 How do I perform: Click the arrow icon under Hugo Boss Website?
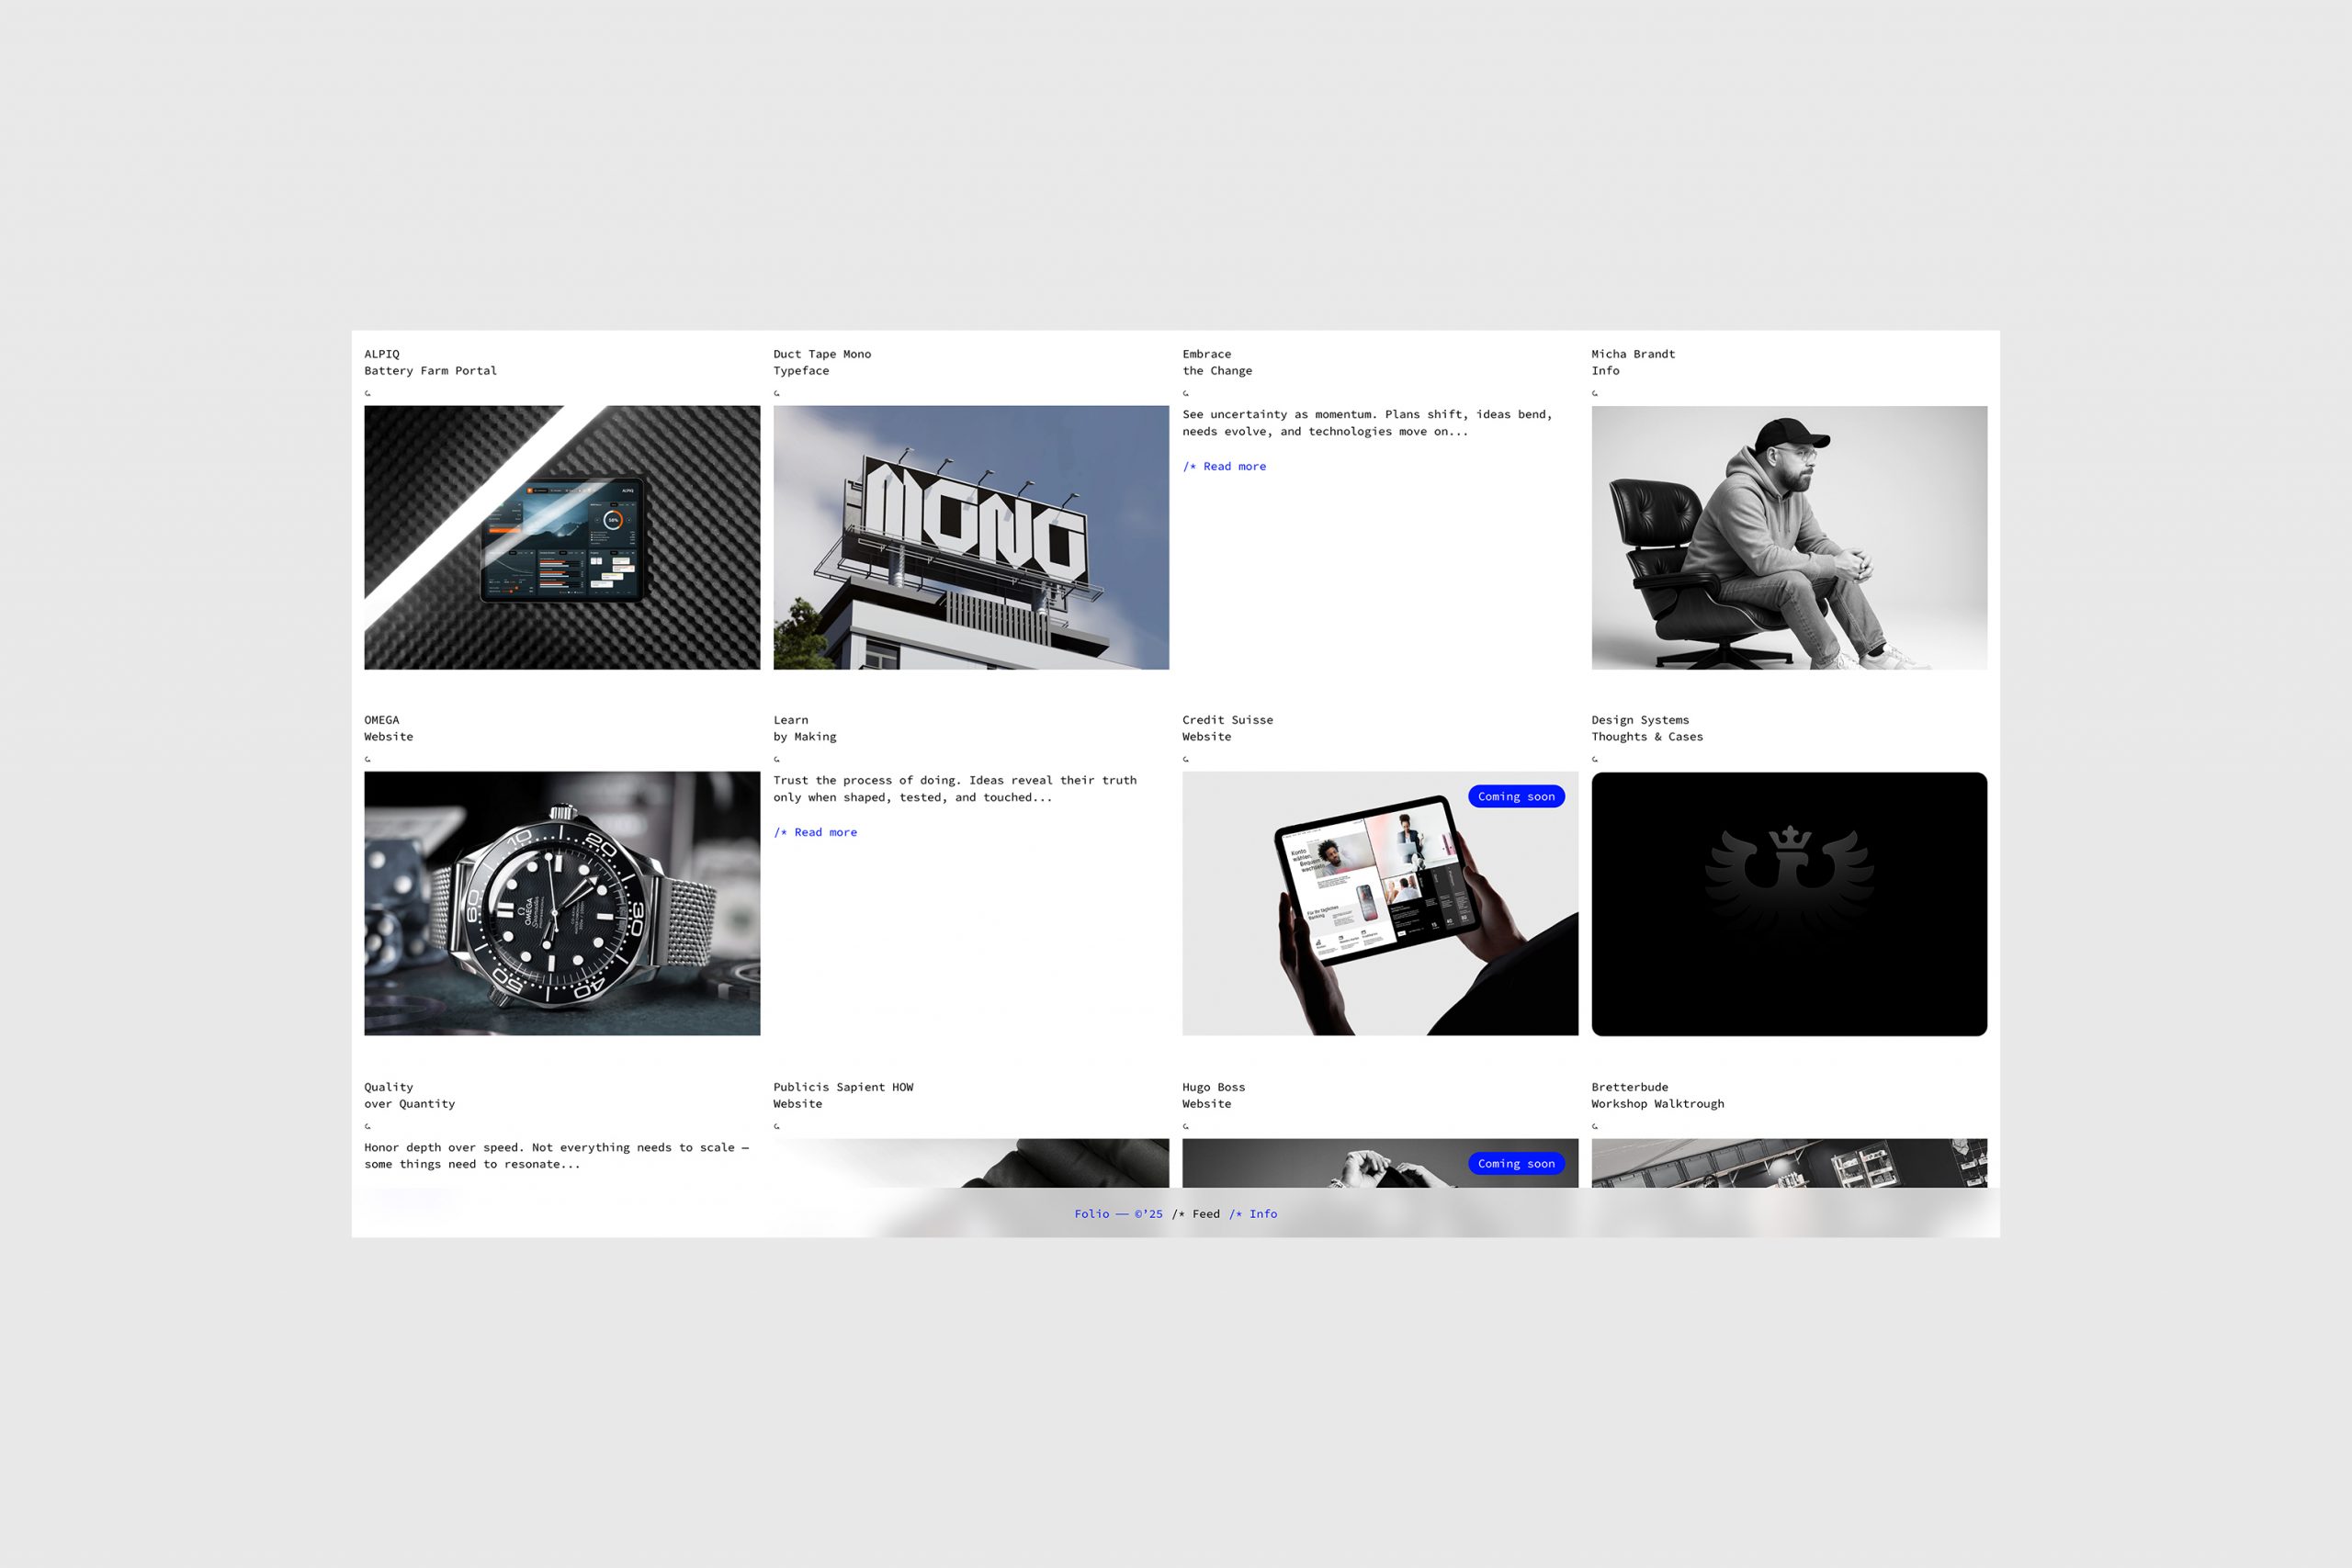click(x=1186, y=1126)
